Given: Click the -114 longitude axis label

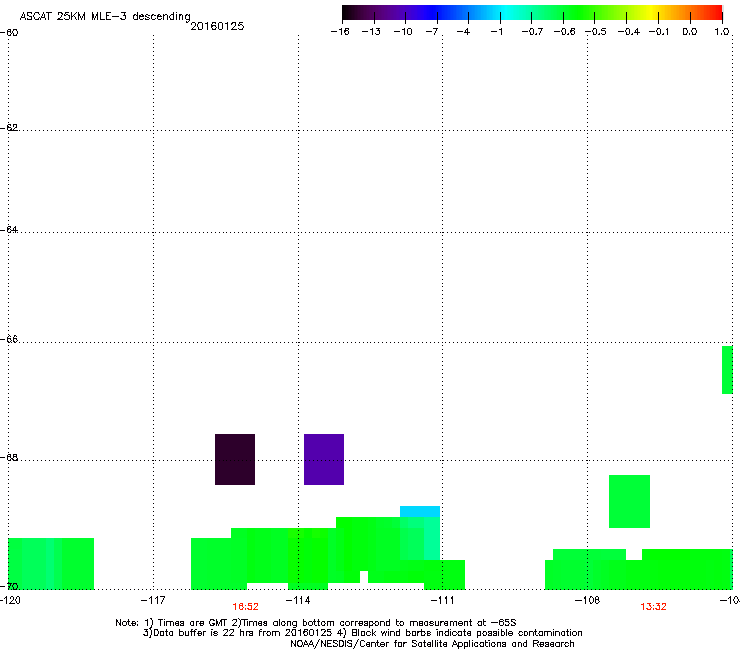Looking at the screenshot, I should (298, 600).
